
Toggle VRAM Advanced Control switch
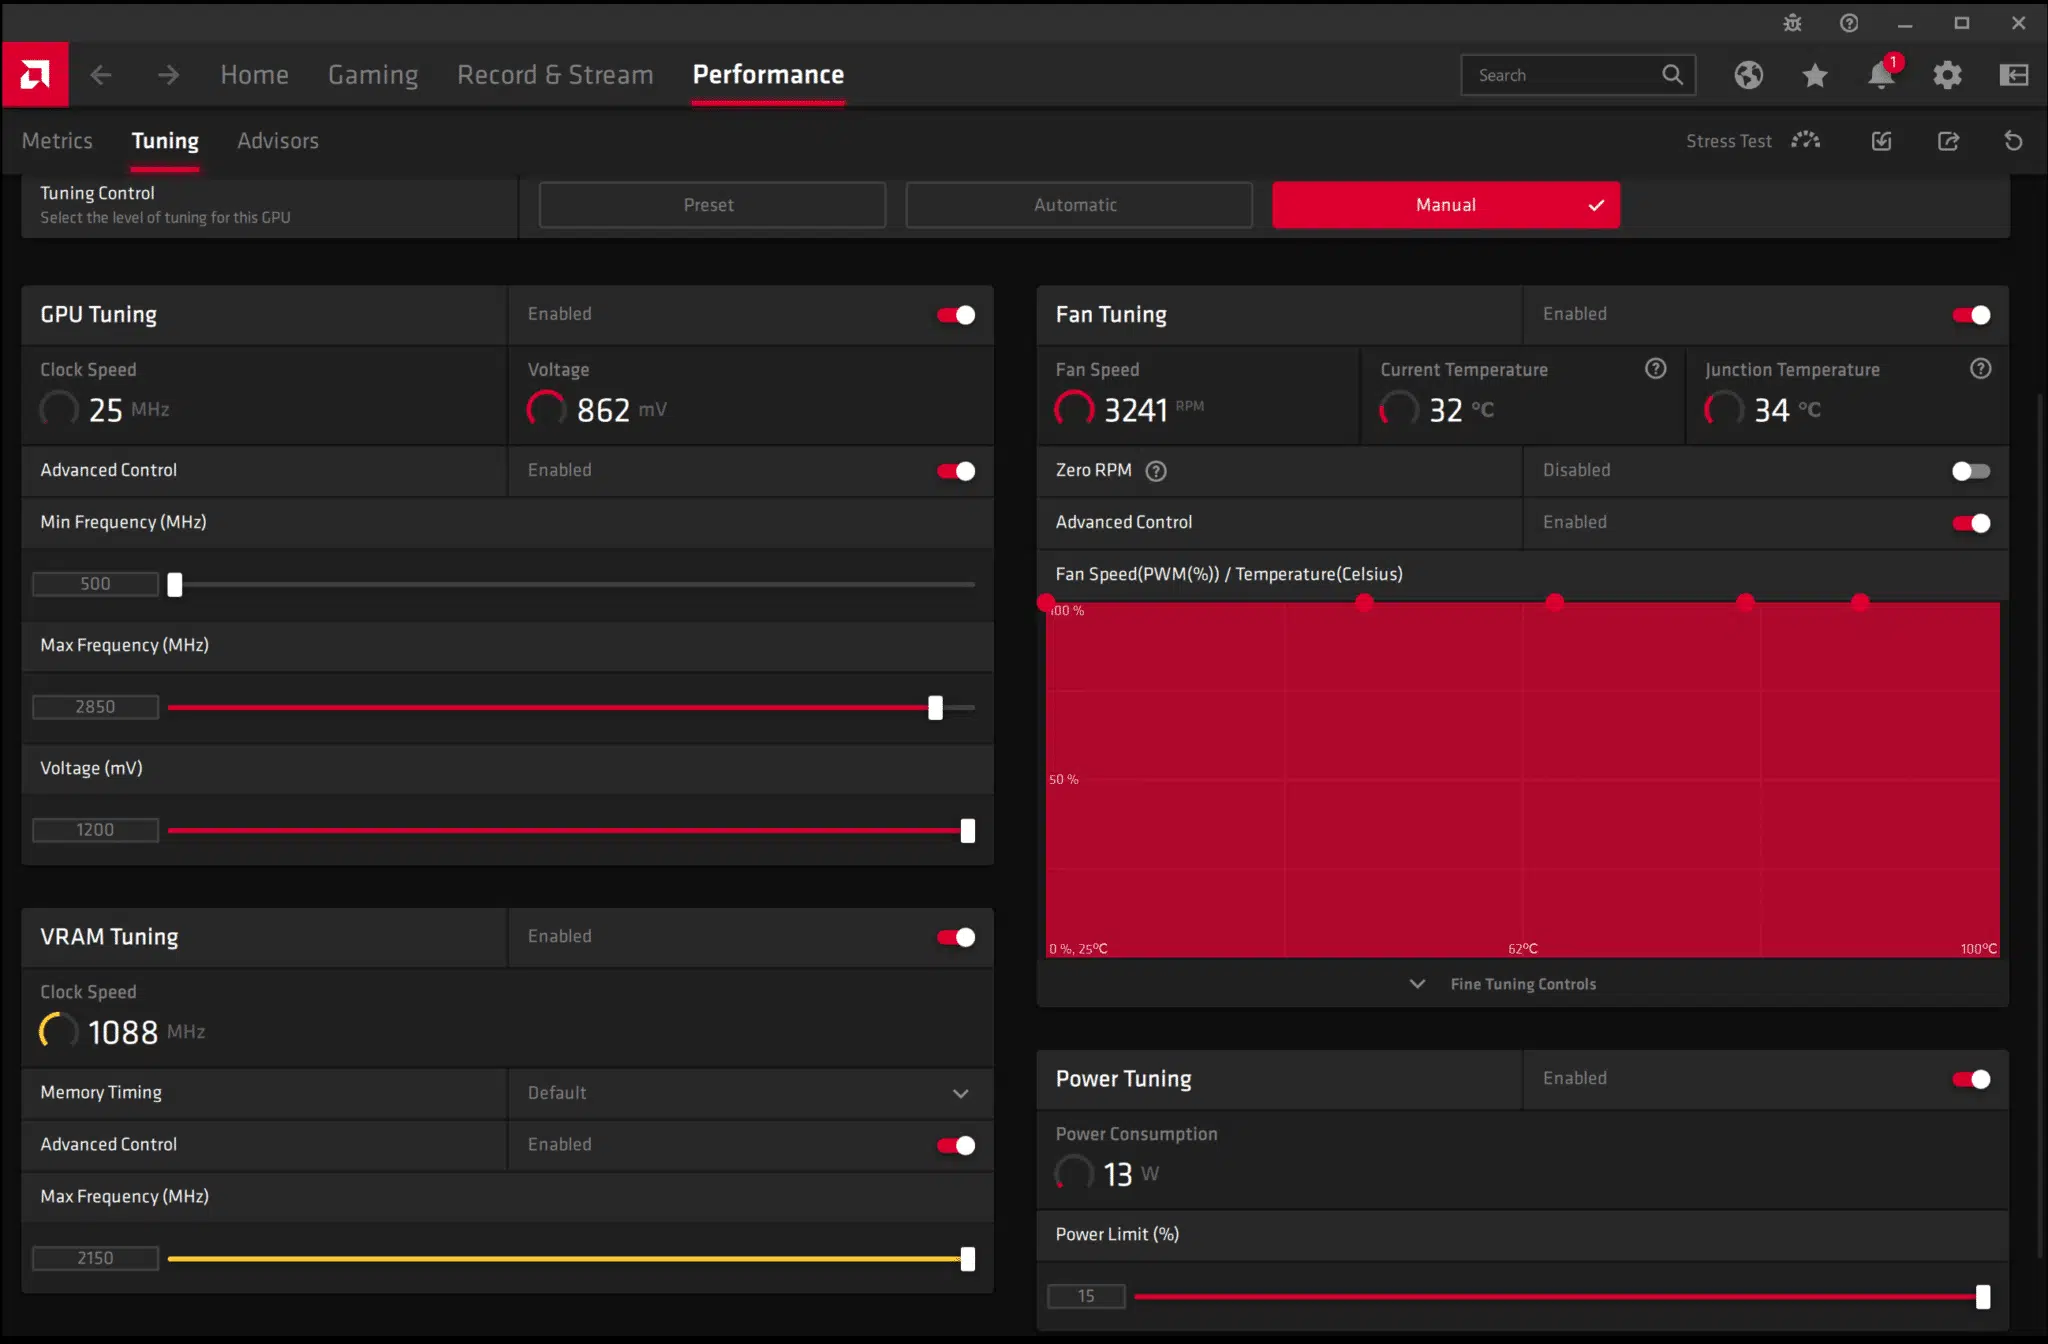point(956,1145)
